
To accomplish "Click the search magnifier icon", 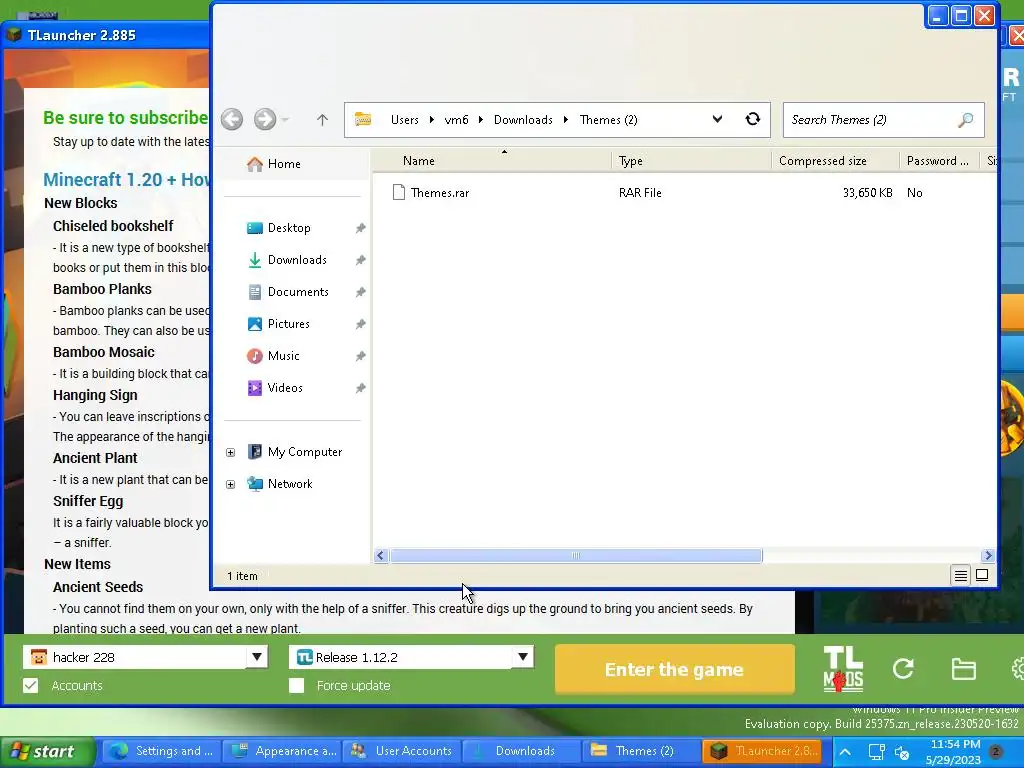I will (965, 120).
